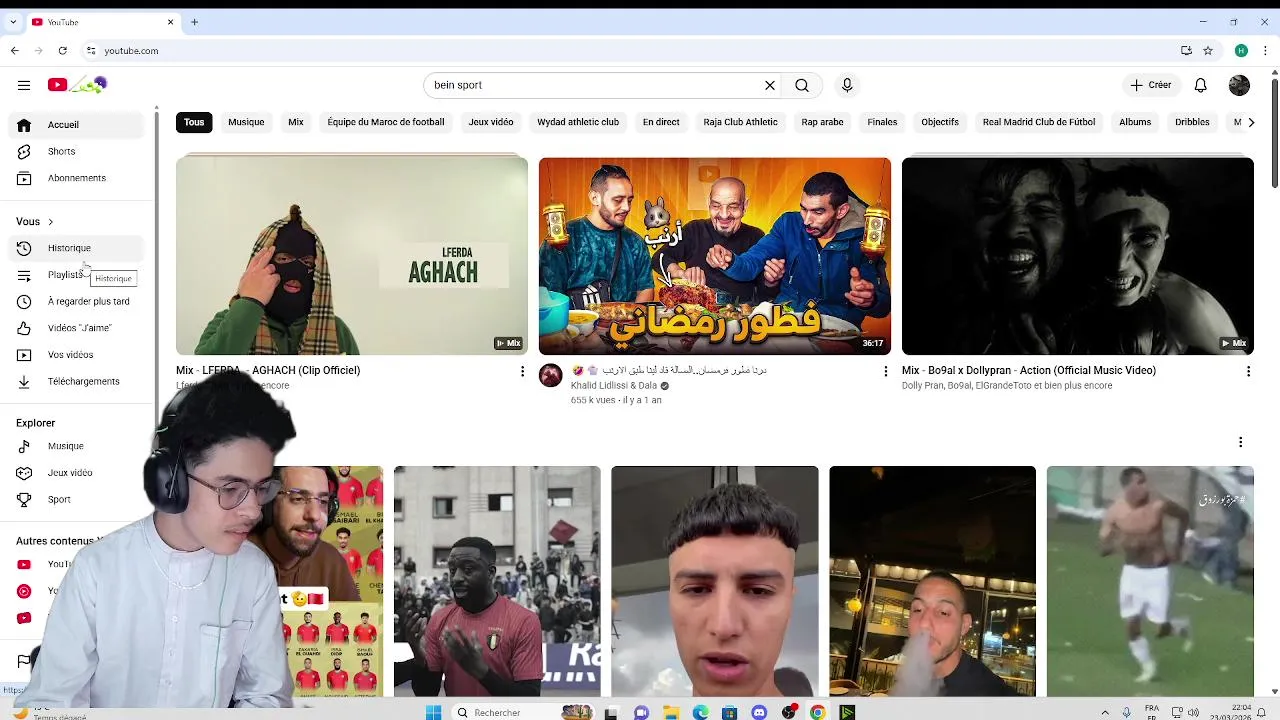
Task: Open Musique under Explorer
Action: 78,446
